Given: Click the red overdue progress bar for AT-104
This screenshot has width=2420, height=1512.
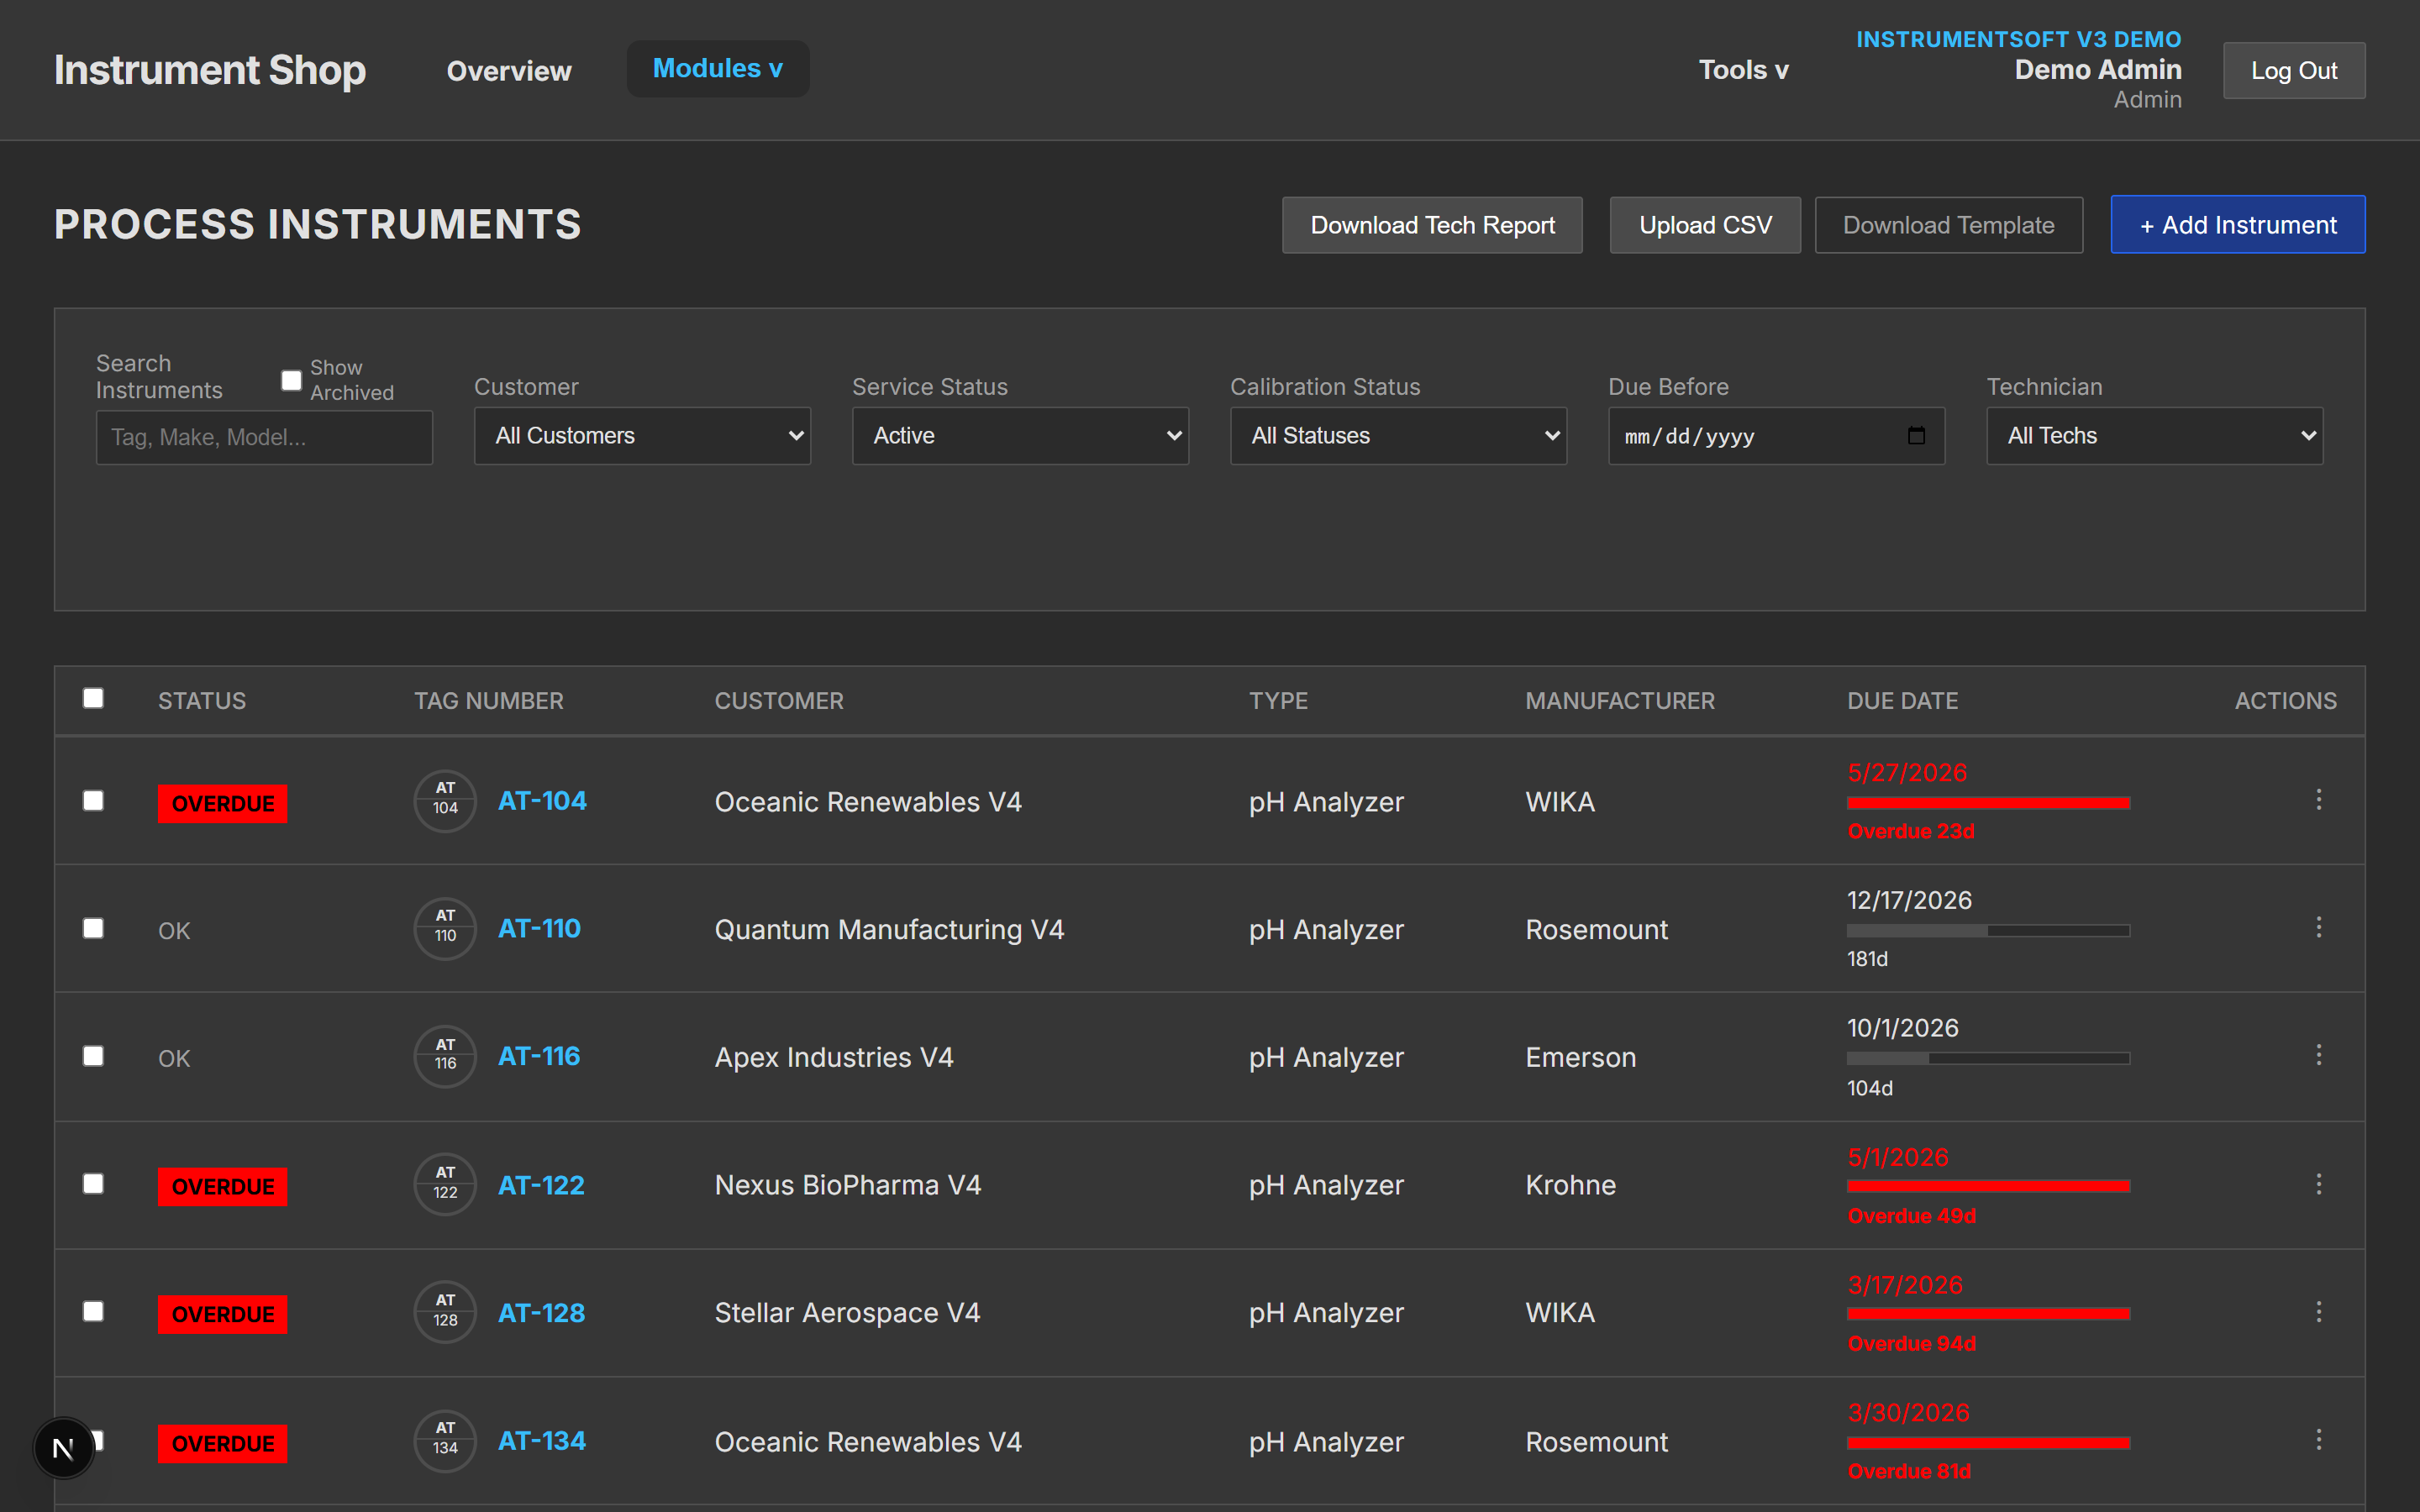Looking at the screenshot, I should tap(1988, 802).
